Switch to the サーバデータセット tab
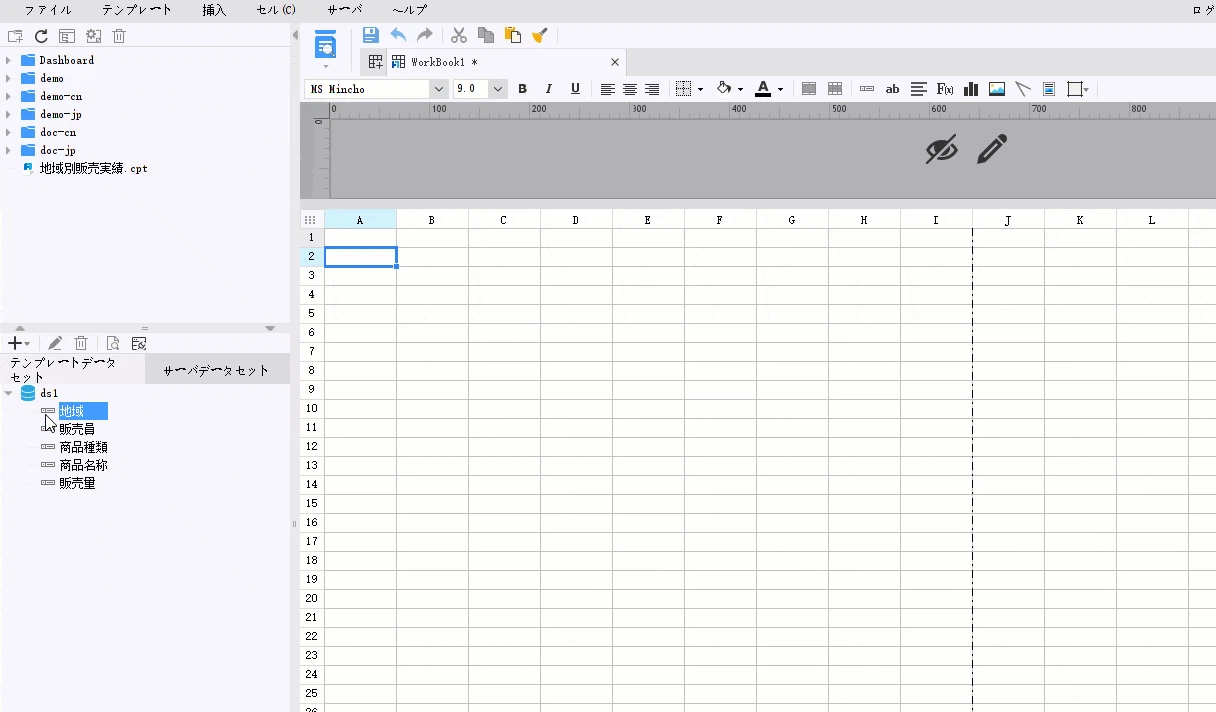This screenshot has height=712, width=1216. (217, 370)
